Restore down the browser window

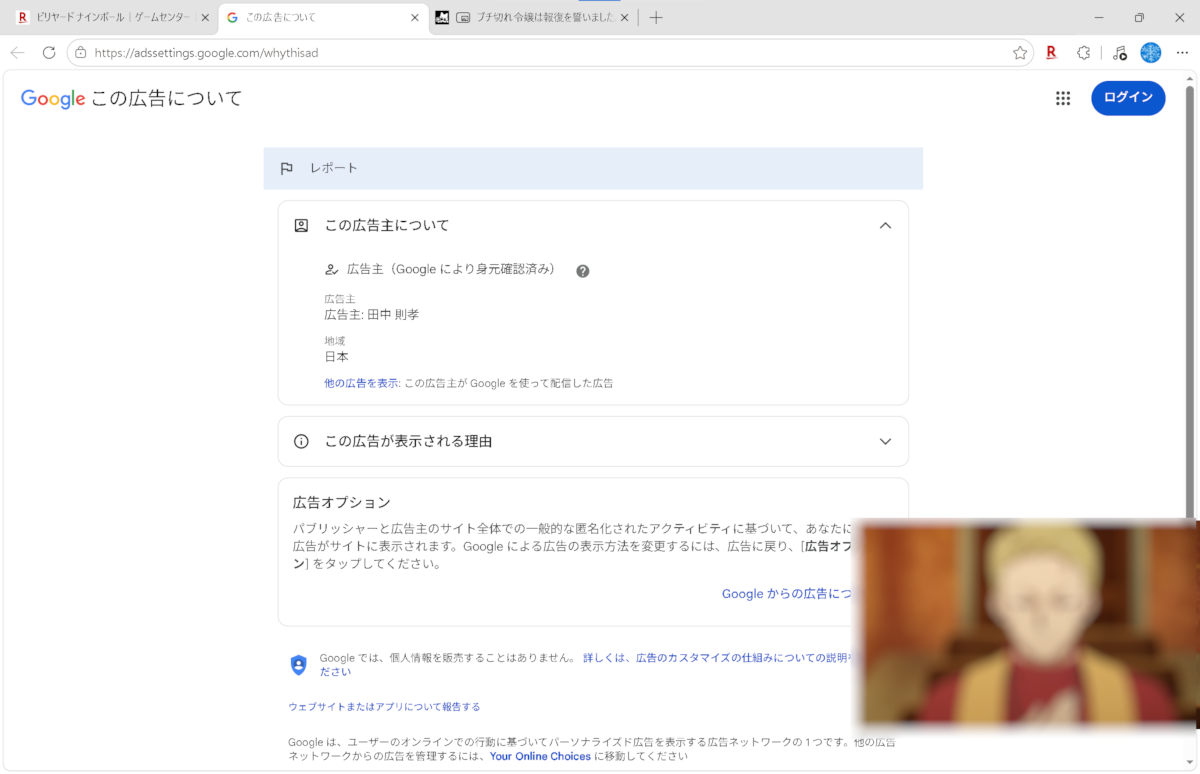[x=1139, y=18]
